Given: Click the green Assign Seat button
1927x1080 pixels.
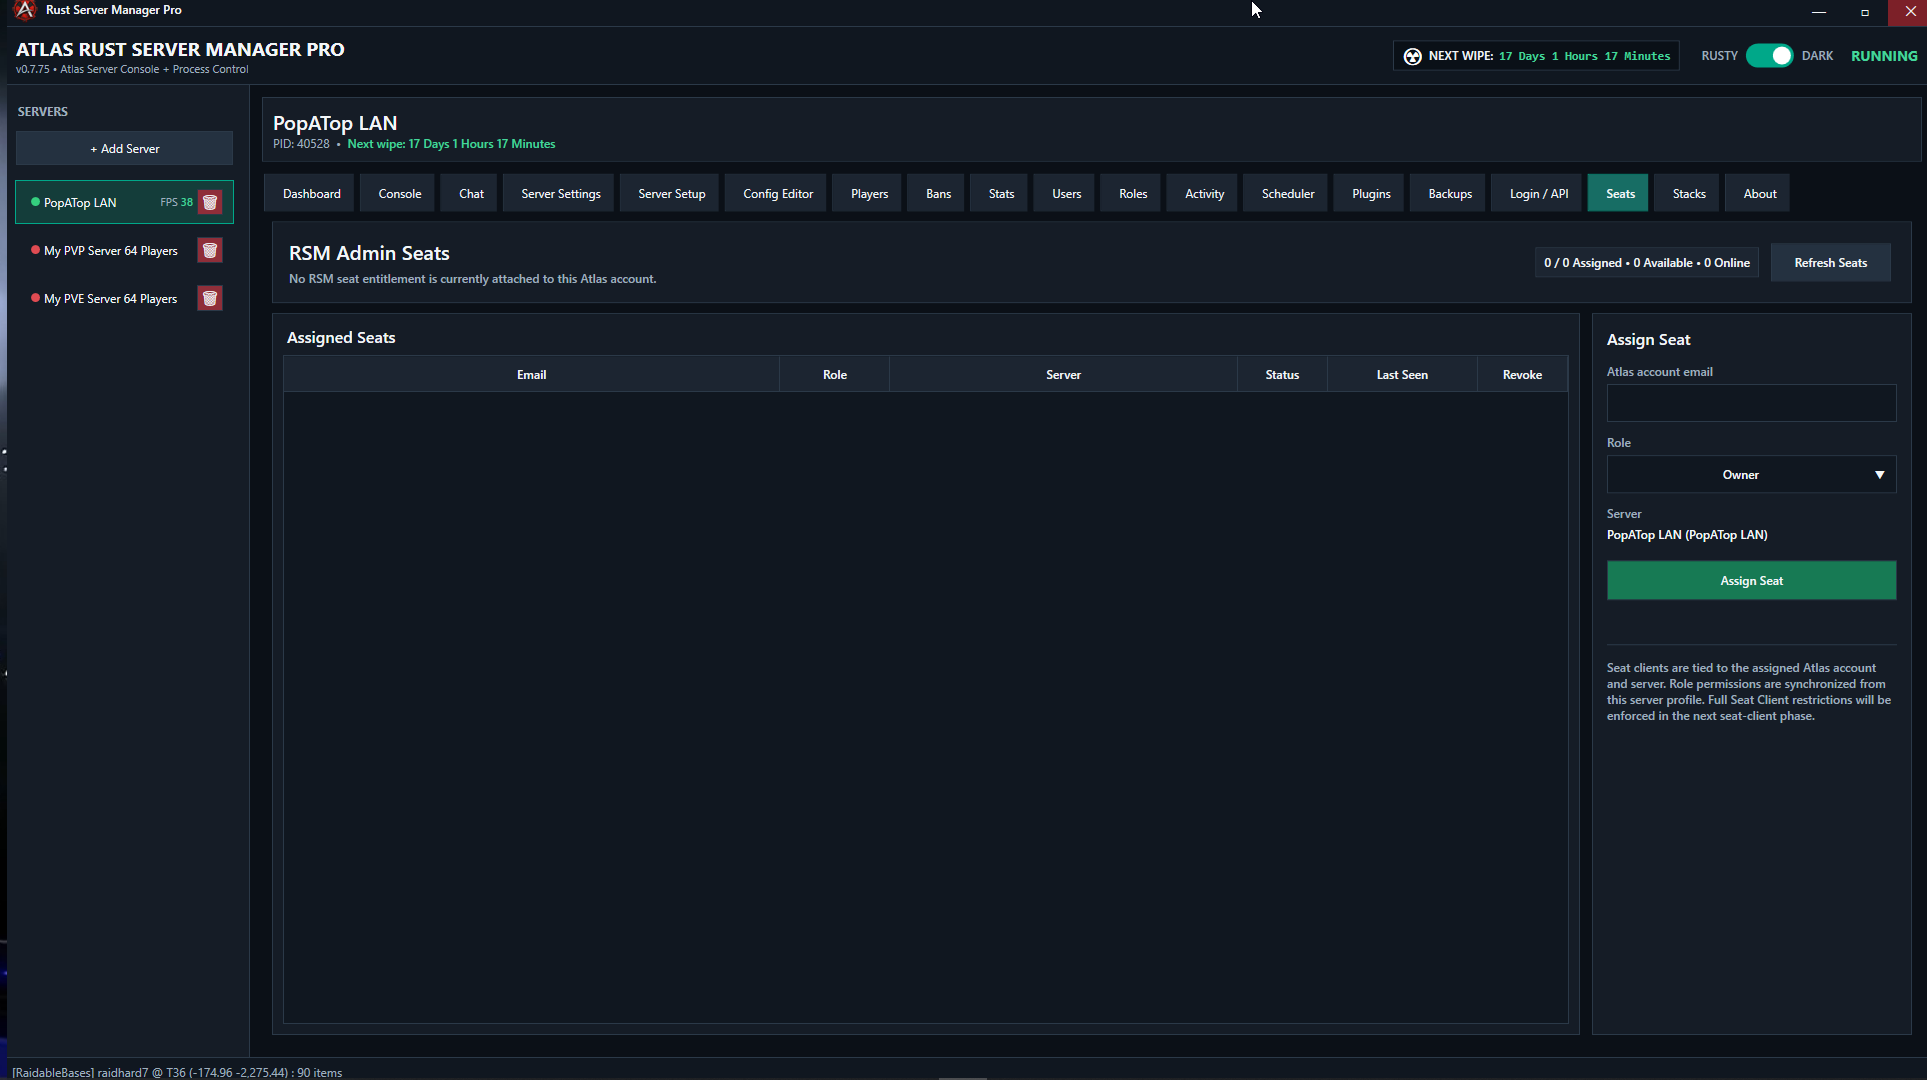Looking at the screenshot, I should point(1751,581).
